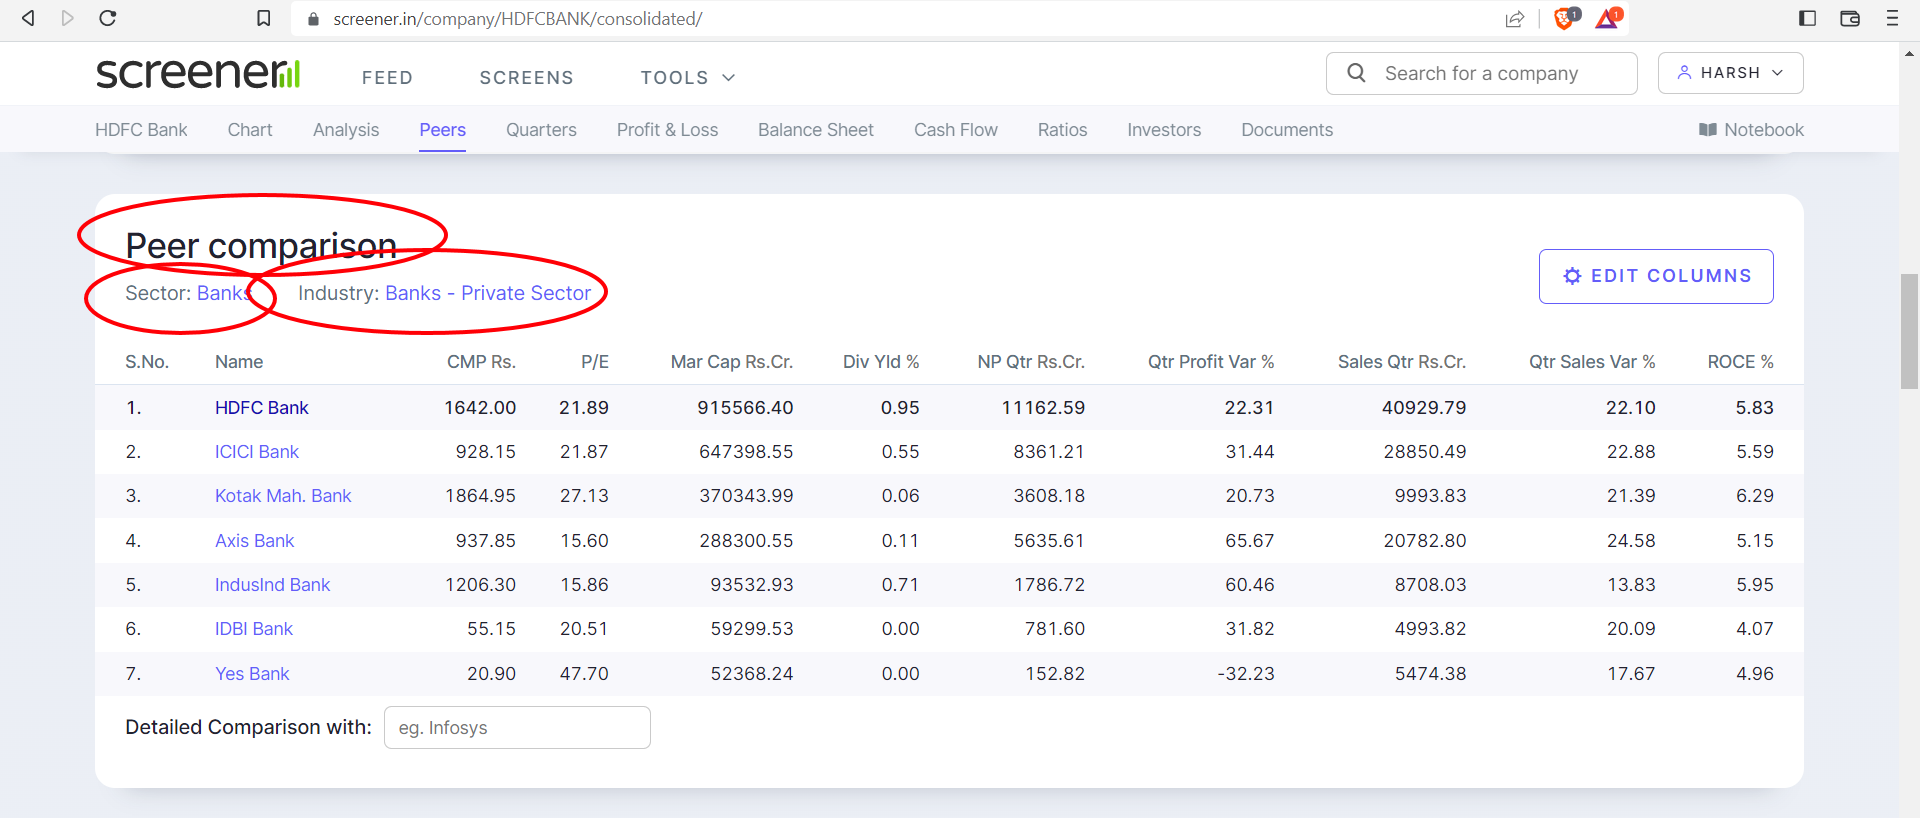
Task: Open Banks - Private Sector industry link
Action: pyautogui.click(x=488, y=293)
